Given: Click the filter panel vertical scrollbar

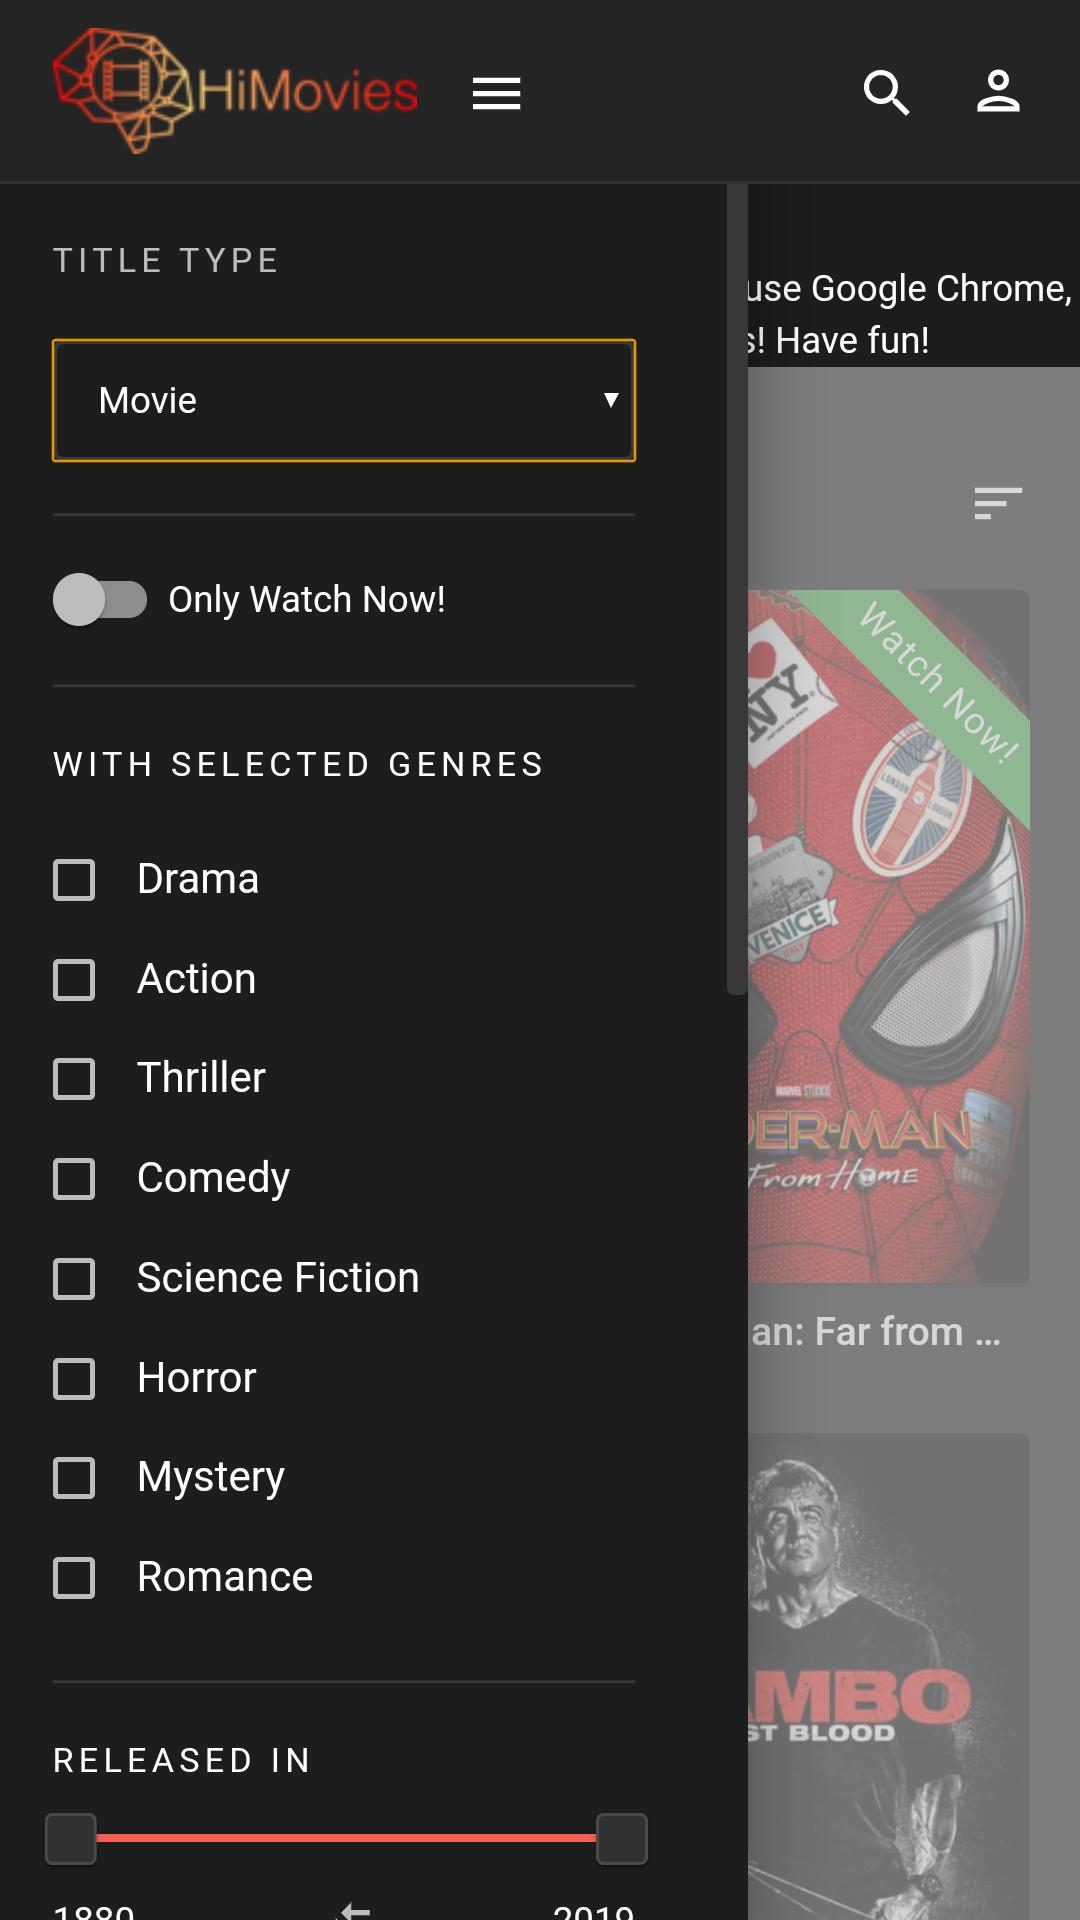Looking at the screenshot, I should 737,589.
